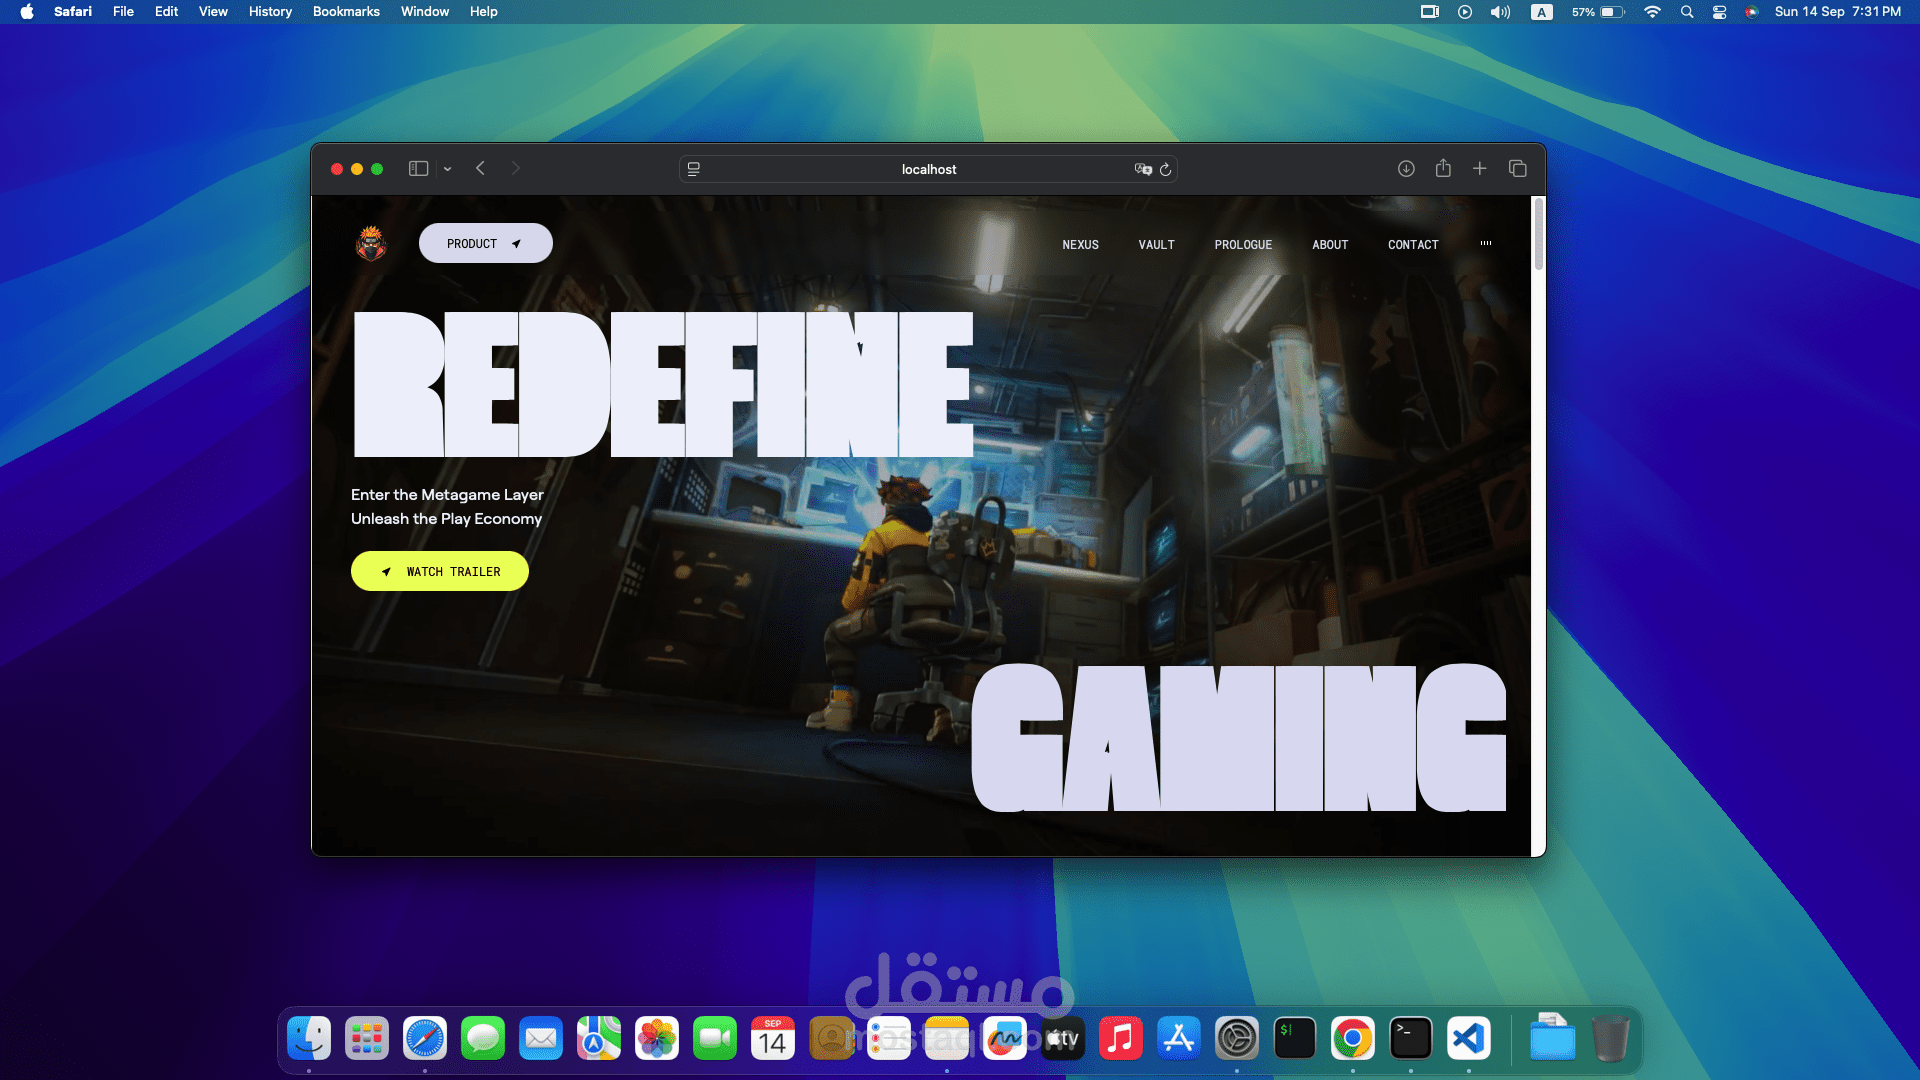Viewport: 1920px width, 1080px height.
Task: Click the site mascot logo
Action: 371,243
